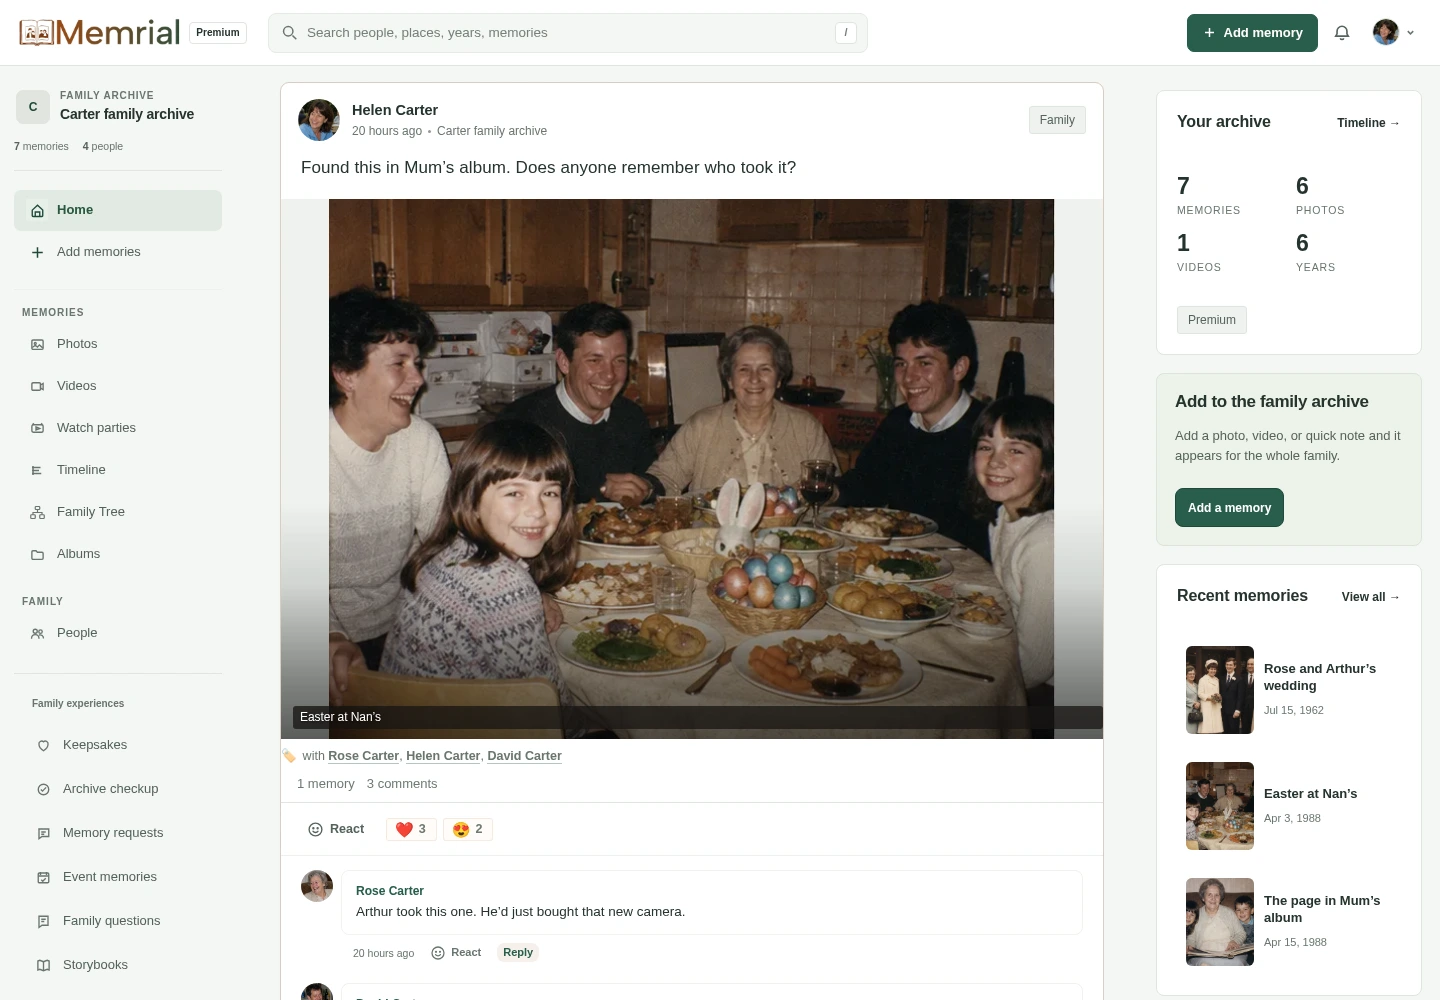This screenshot has height=1000, width=1440.
Task: Click the 1 memory count
Action: tap(326, 784)
